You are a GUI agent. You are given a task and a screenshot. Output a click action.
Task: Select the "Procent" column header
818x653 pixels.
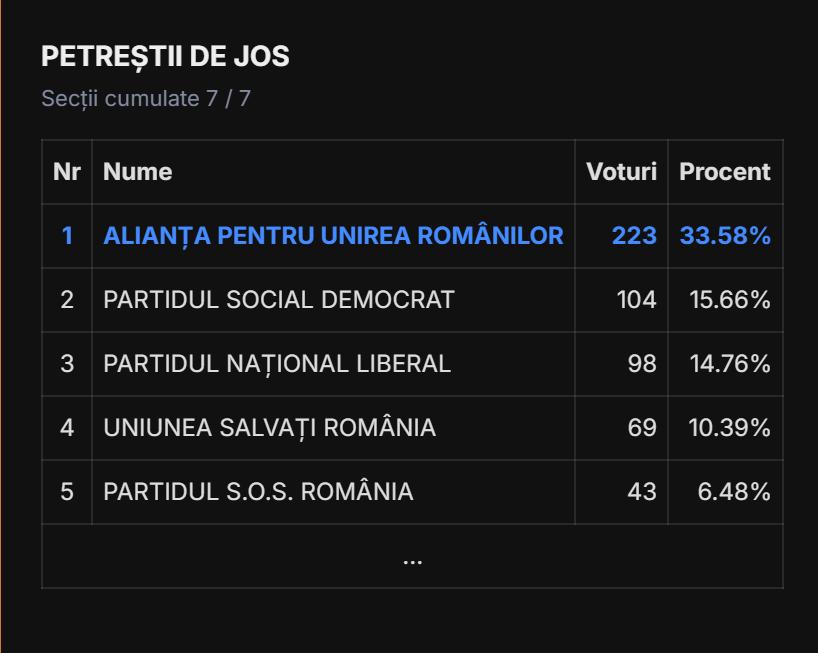tap(725, 172)
